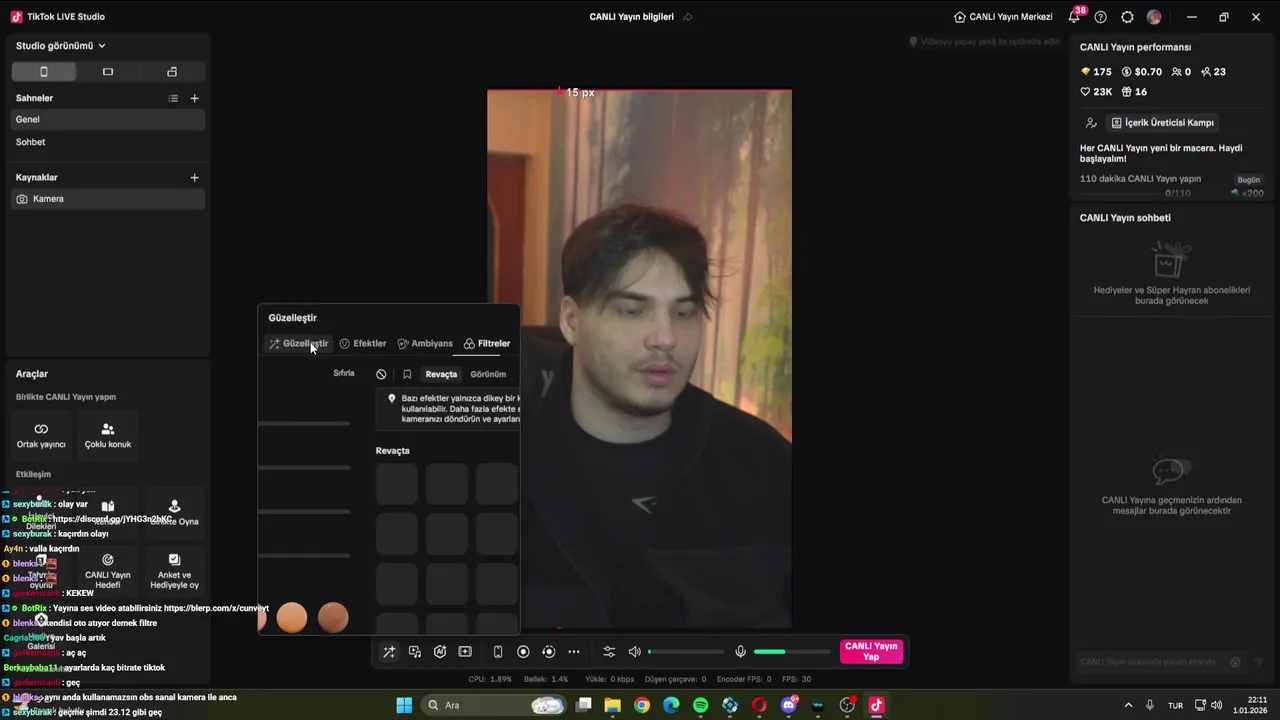
Task: Click the $0.70 earnings stat
Action: (1142, 72)
